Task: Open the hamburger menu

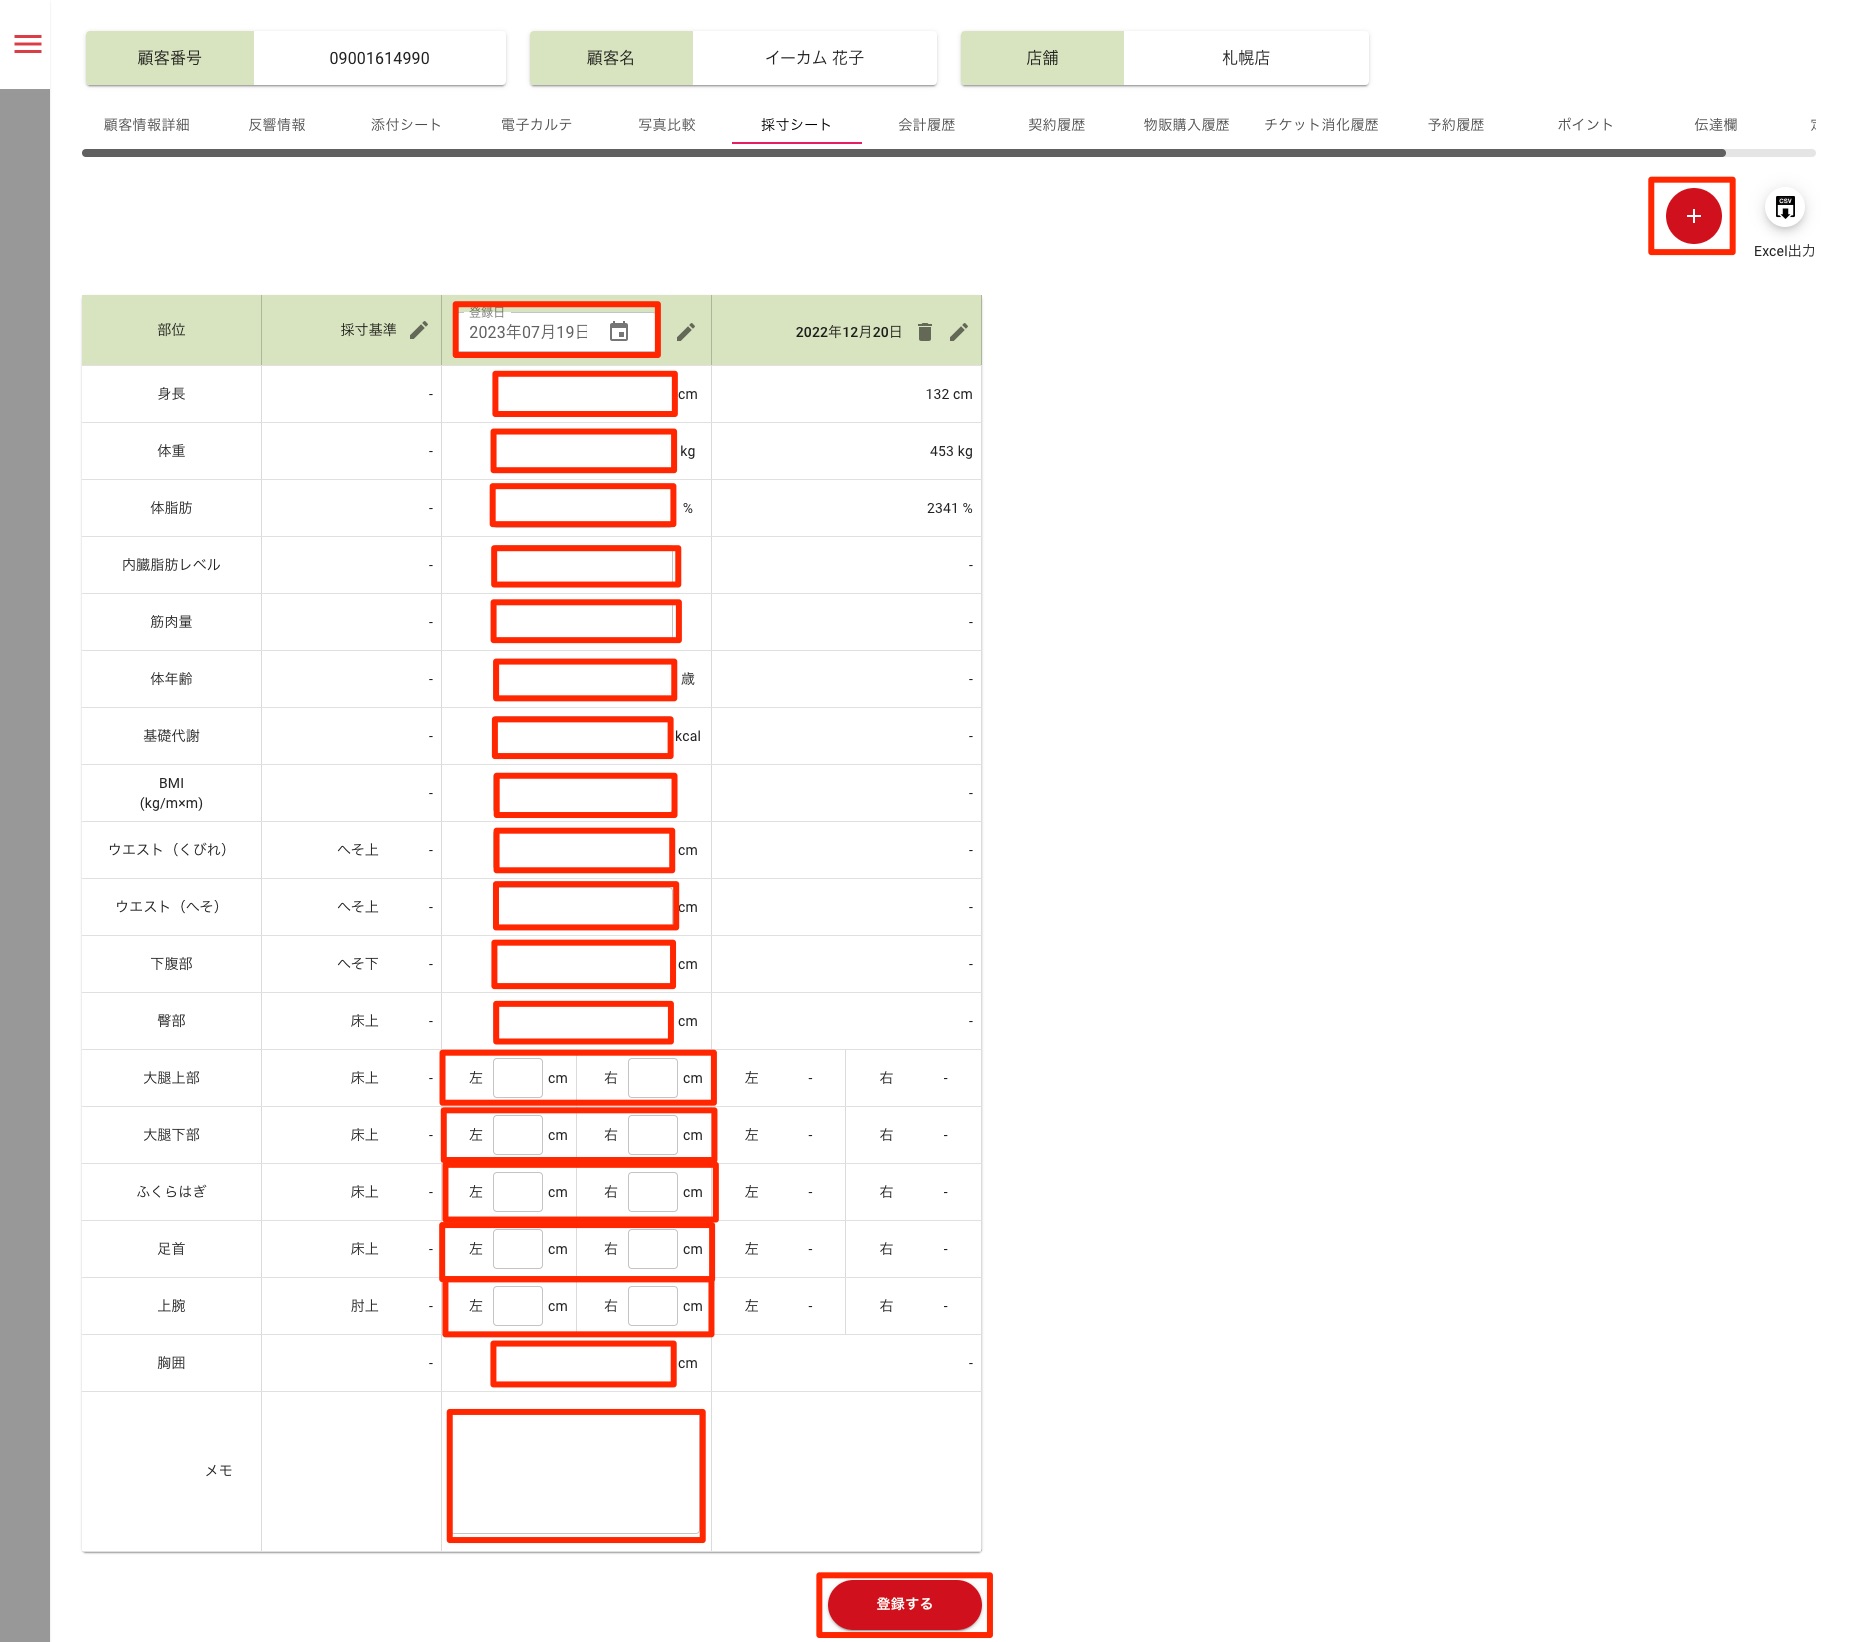Action: (x=28, y=44)
